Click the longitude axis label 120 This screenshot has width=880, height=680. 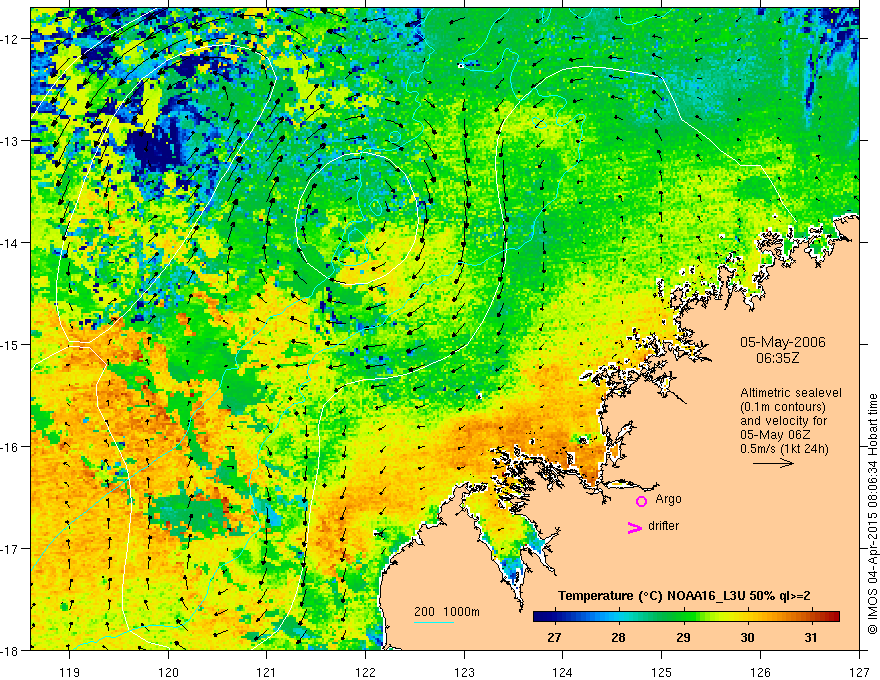click(x=168, y=672)
